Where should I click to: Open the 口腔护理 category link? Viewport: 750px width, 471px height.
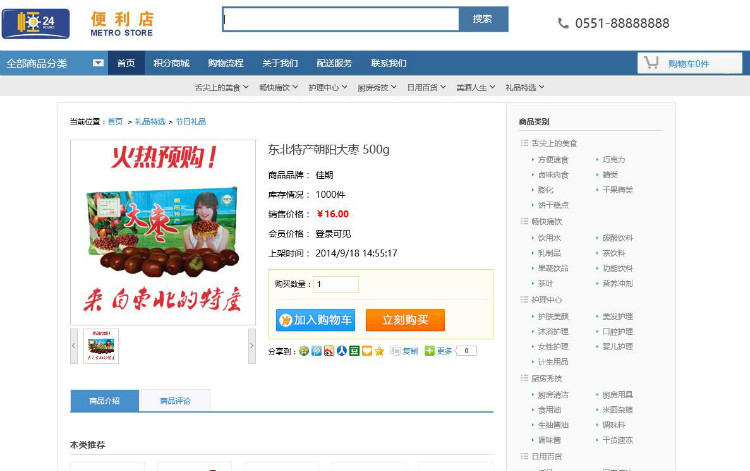[618, 331]
